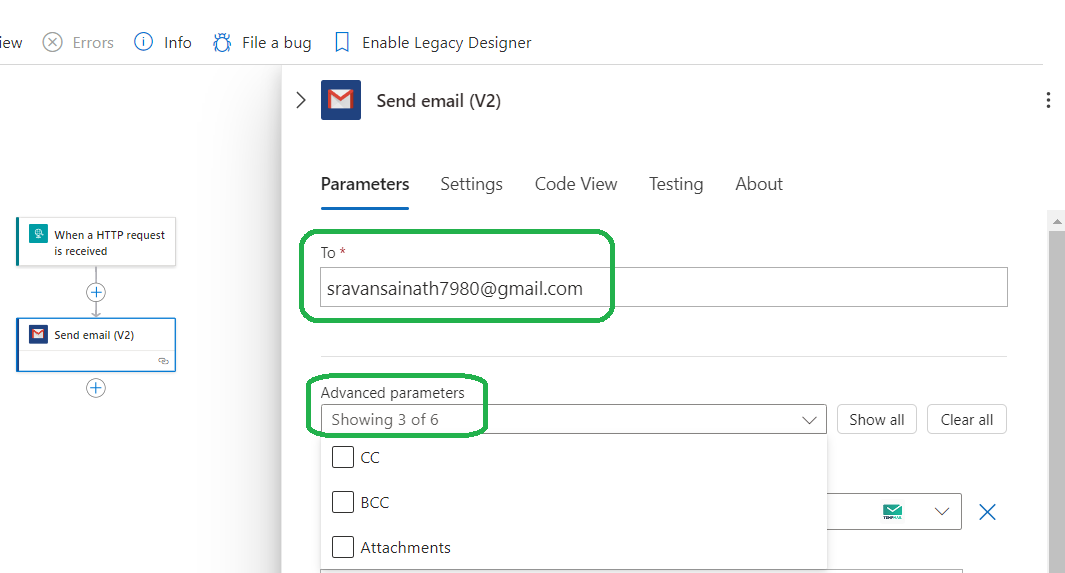Collapse the Send email panel with the chevron
Viewport: 1065px width, 573px height.
(301, 100)
